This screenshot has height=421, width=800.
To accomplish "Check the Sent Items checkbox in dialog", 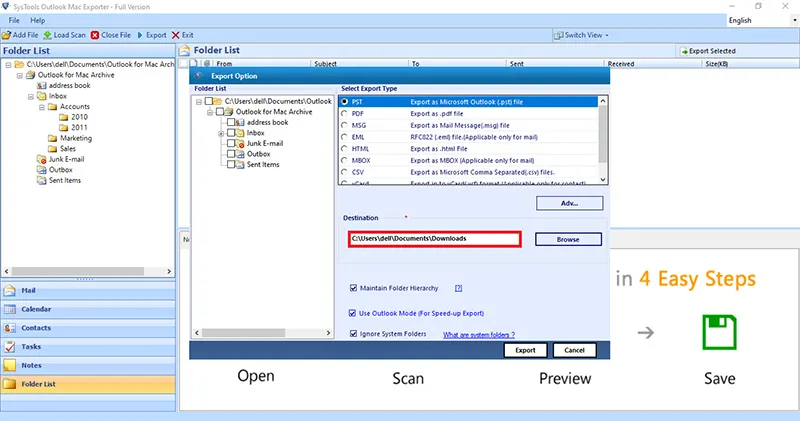I will tap(231, 164).
